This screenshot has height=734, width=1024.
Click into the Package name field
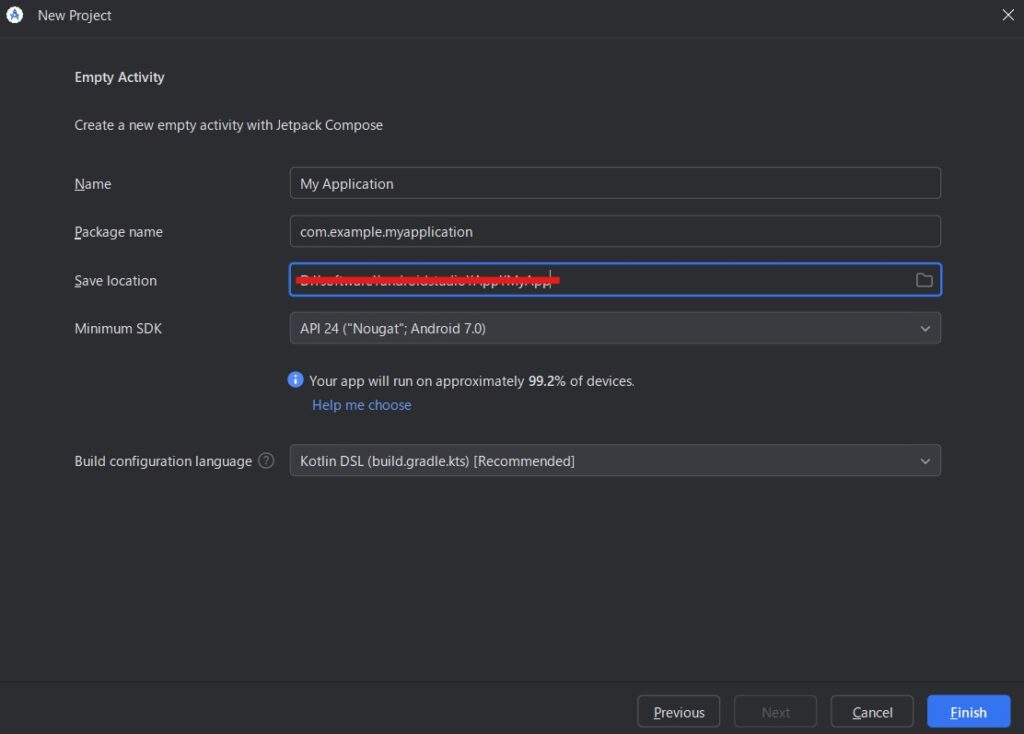[x=614, y=232]
